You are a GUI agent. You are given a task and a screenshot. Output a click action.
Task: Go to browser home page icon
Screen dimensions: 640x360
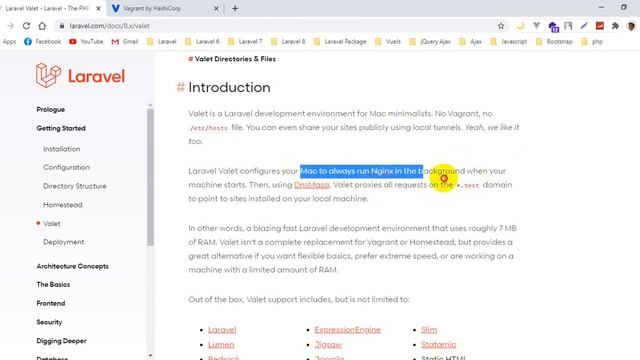[42, 26]
